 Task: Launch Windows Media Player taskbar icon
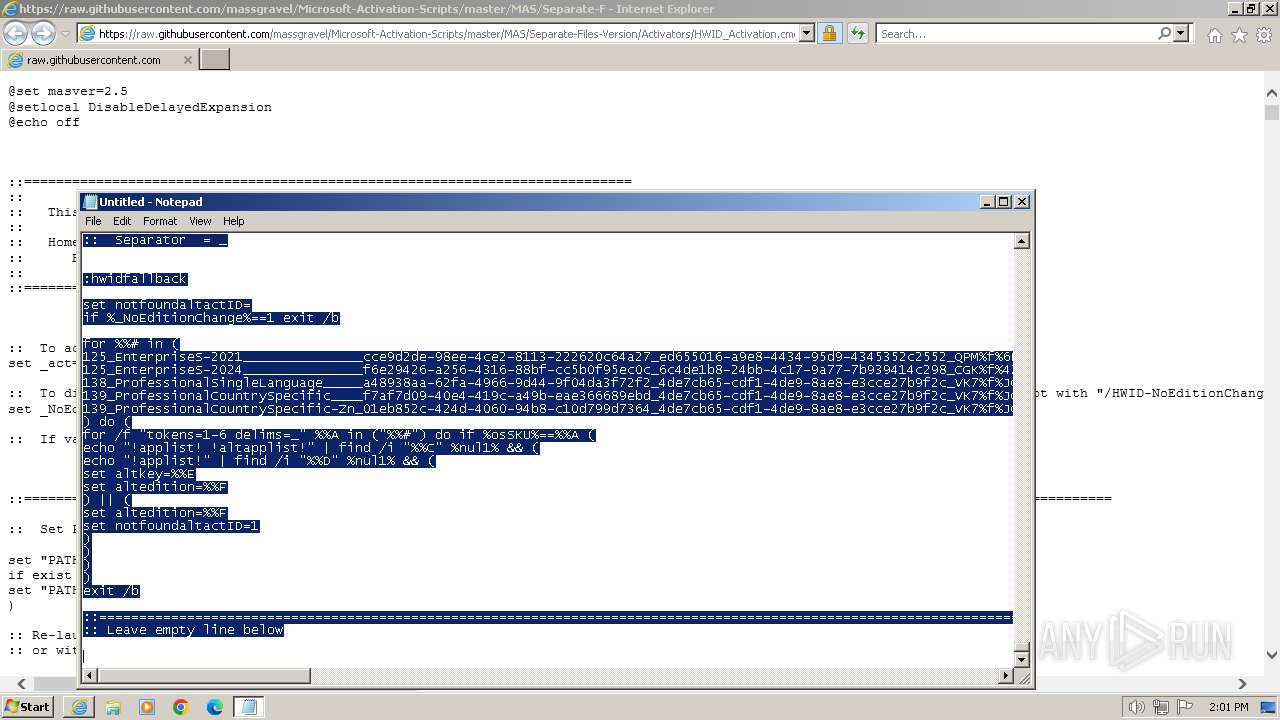coord(147,707)
